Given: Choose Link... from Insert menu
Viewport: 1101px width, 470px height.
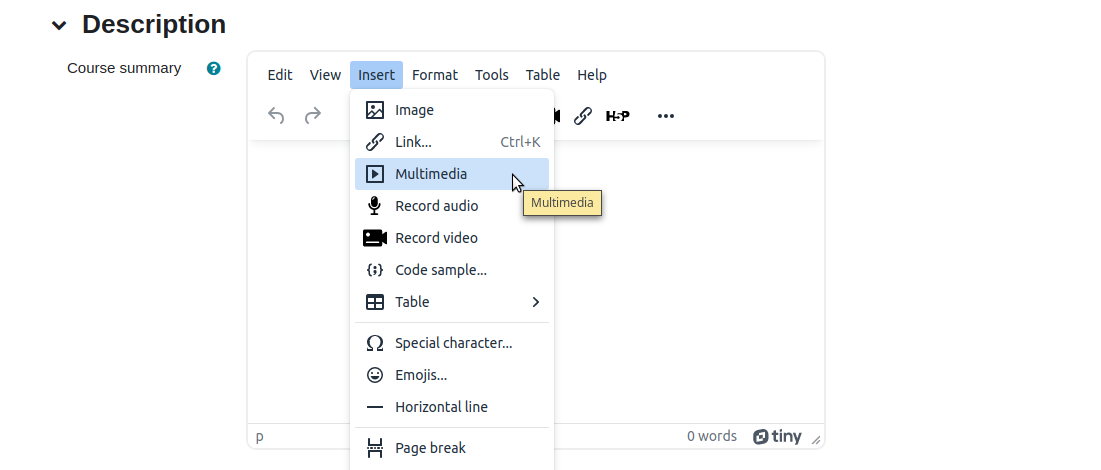Looking at the screenshot, I should pyautogui.click(x=451, y=142).
